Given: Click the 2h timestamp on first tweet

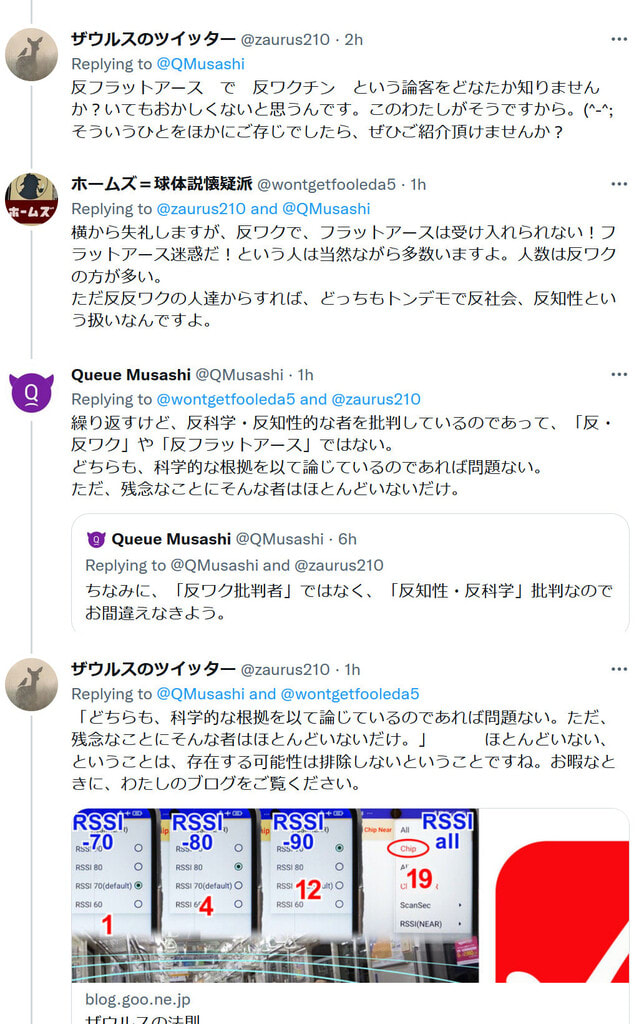Looking at the screenshot, I should point(353,40).
